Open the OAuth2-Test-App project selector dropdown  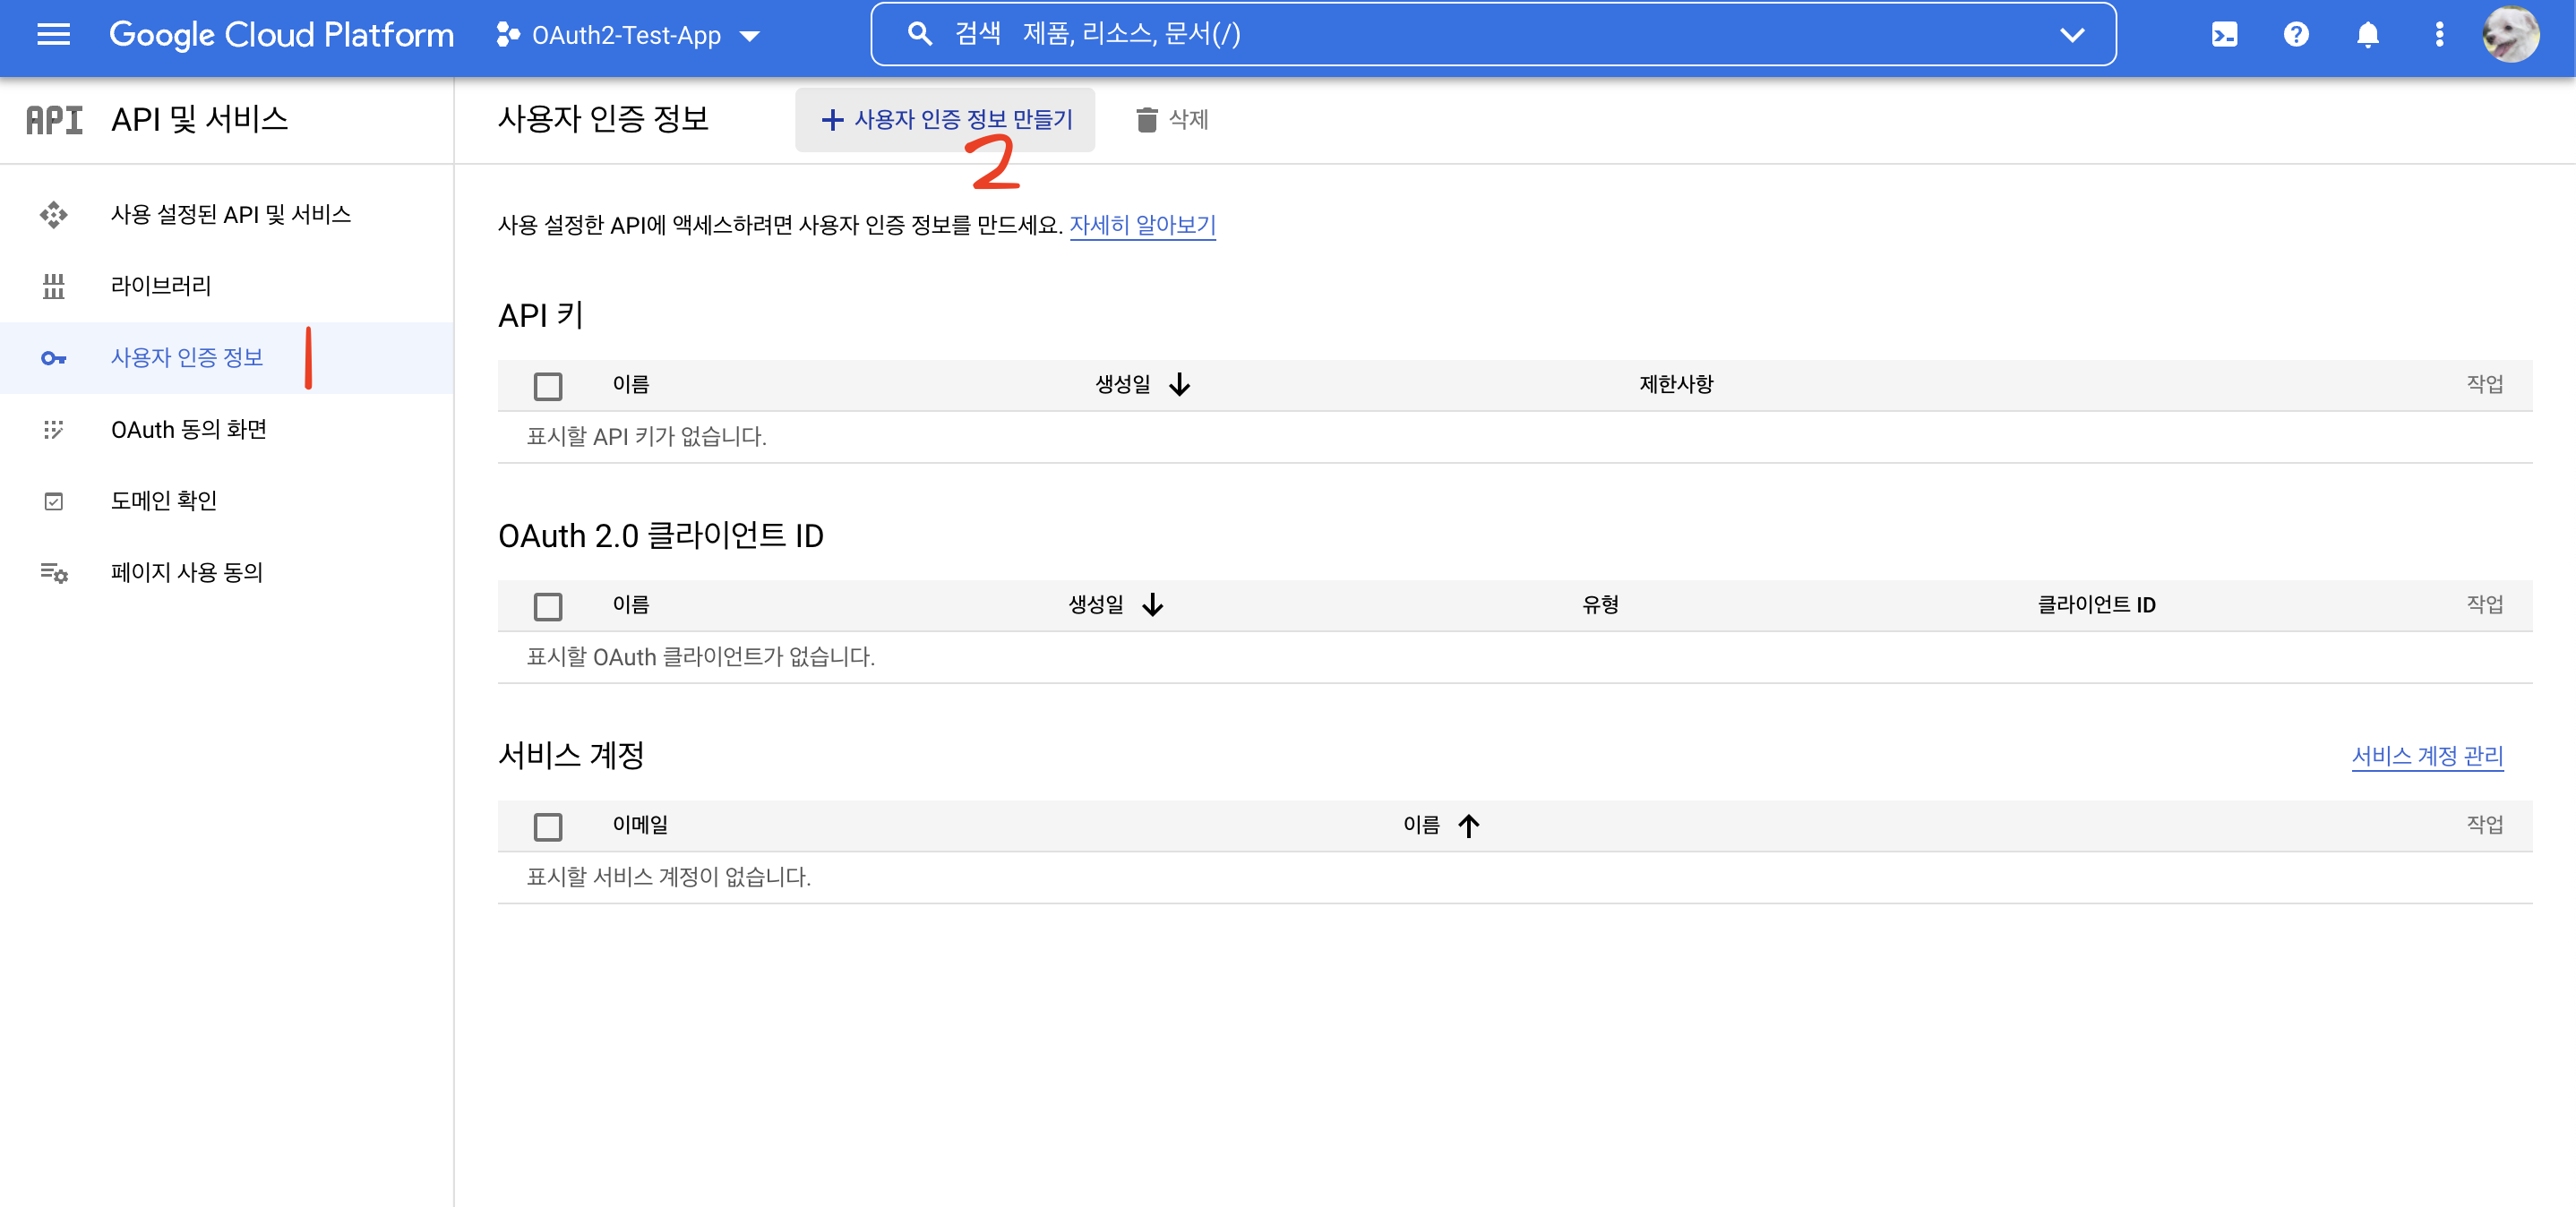(x=628, y=36)
